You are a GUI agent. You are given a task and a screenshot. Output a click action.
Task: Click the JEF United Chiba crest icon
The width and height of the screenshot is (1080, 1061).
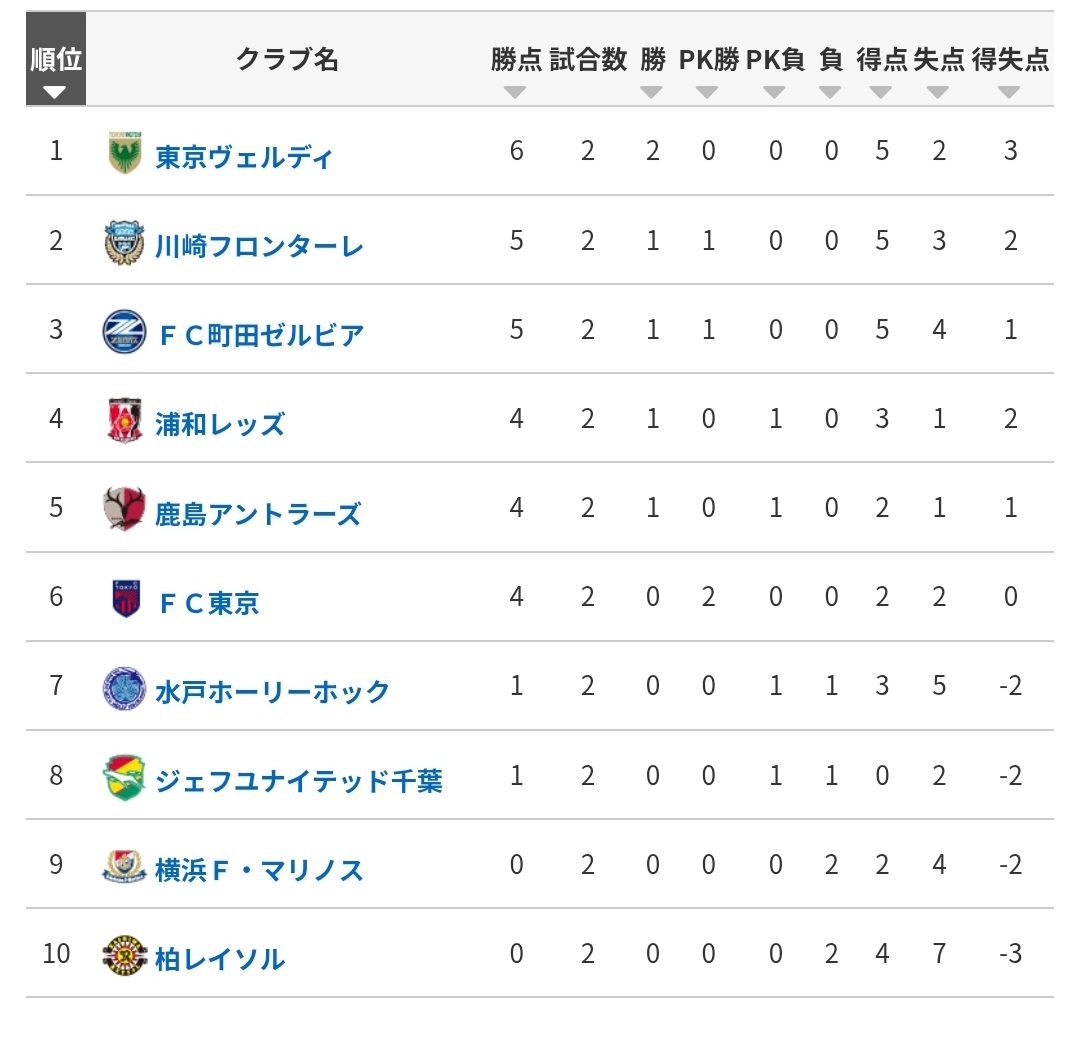point(126,778)
